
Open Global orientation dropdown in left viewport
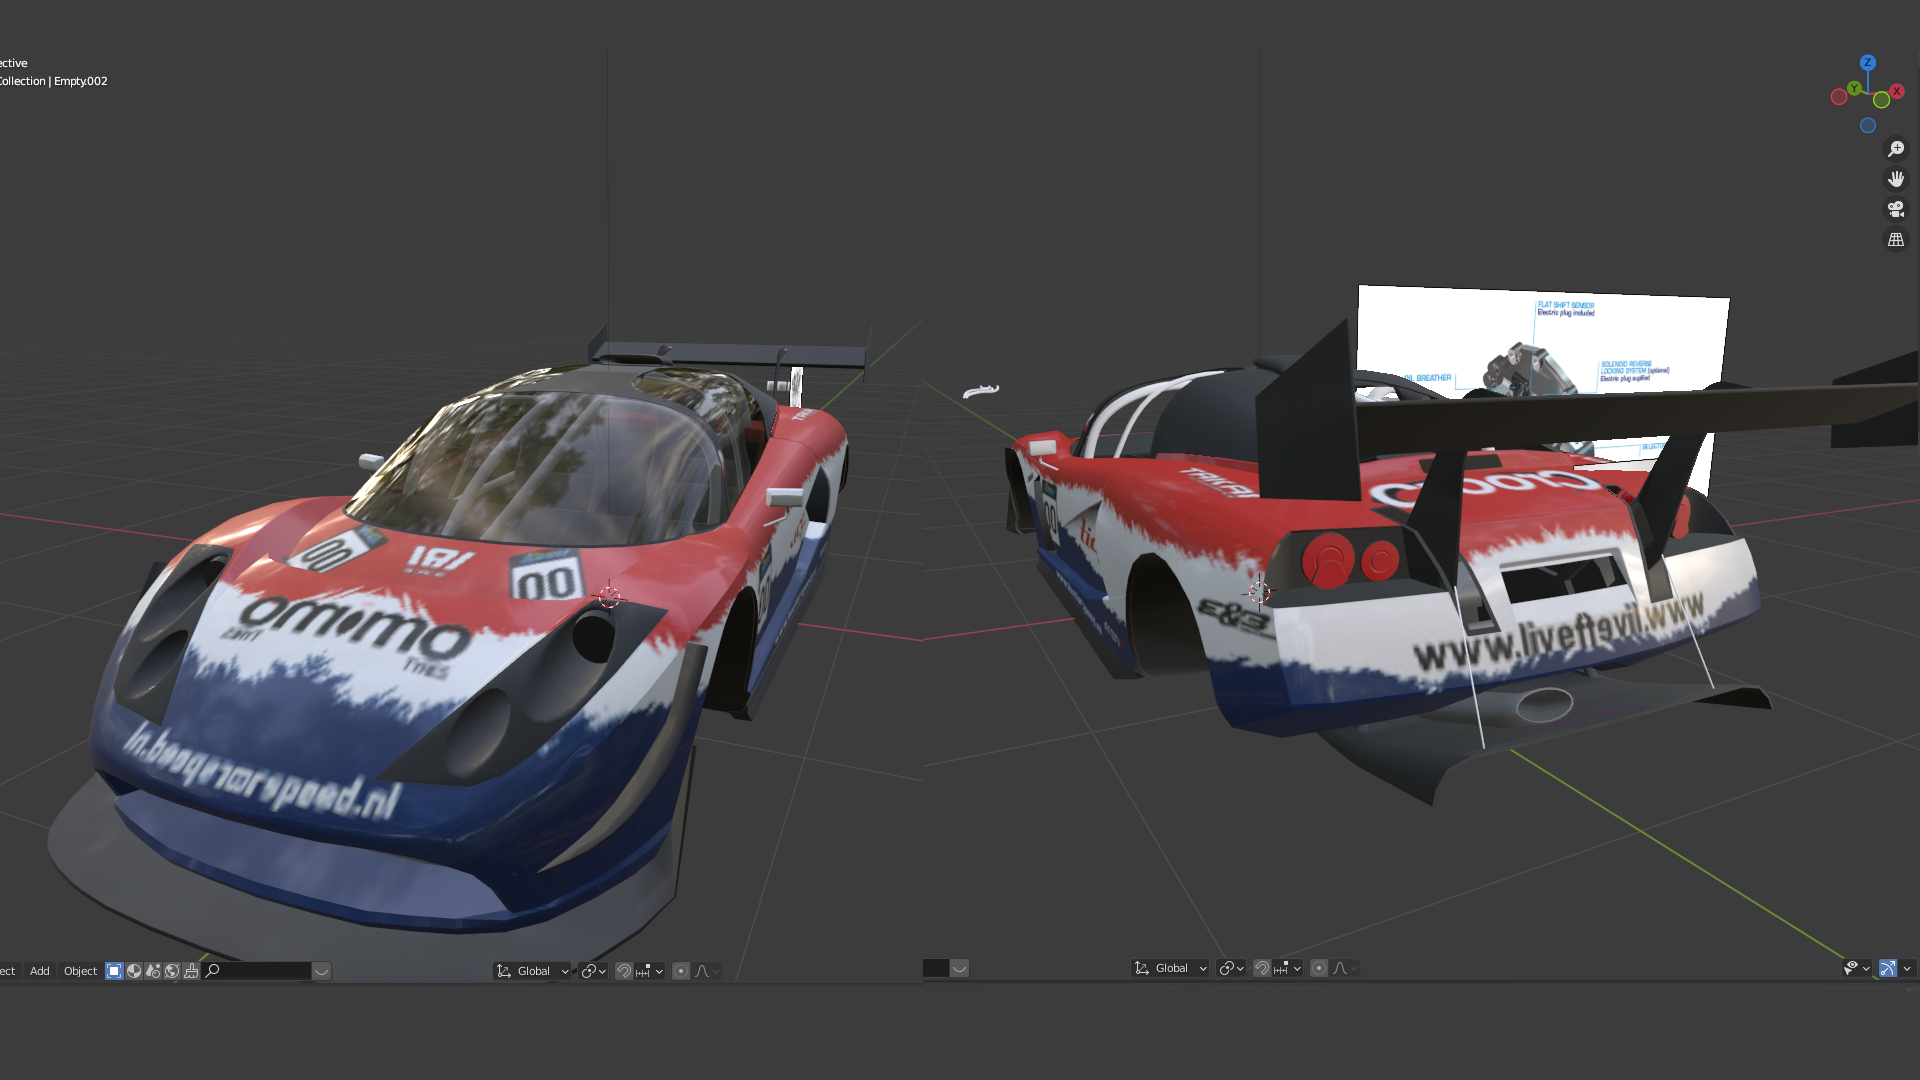533,971
